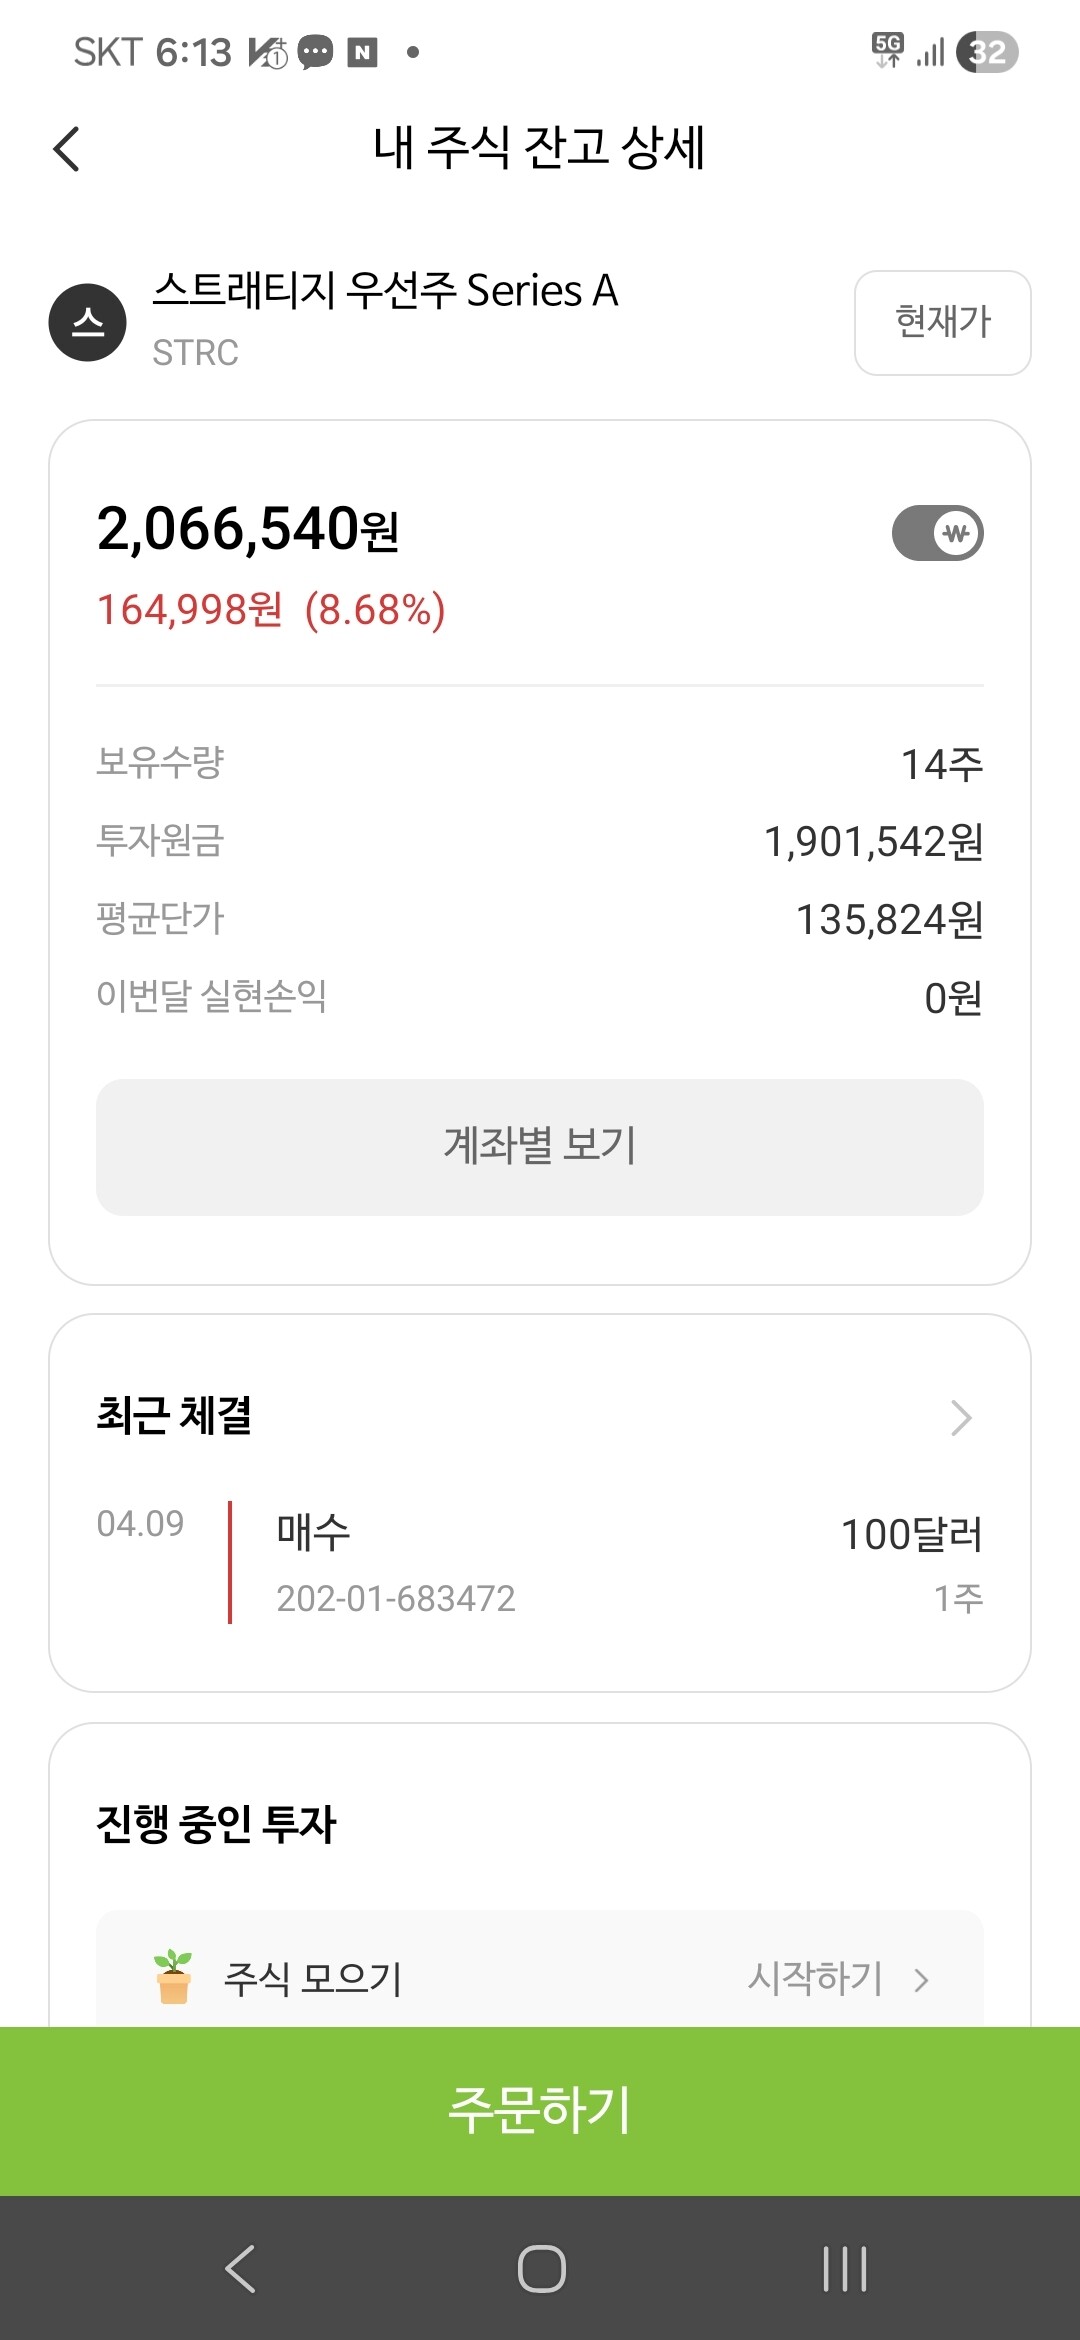Tap the 시작하기 link
The width and height of the screenshot is (1080, 2340).
pyautogui.click(x=815, y=1978)
